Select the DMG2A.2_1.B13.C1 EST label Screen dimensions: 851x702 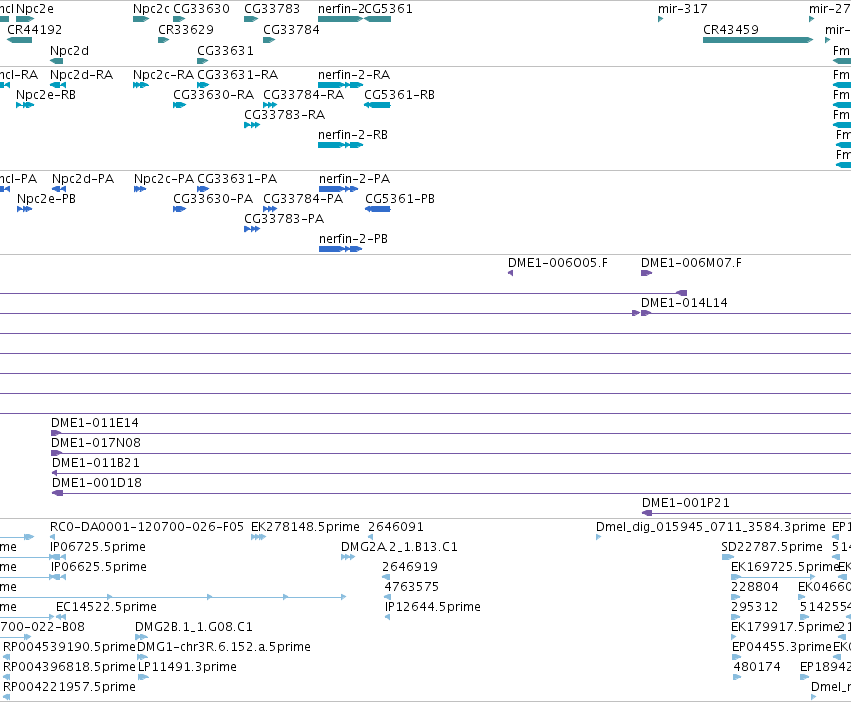pyautogui.click(x=399, y=547)
